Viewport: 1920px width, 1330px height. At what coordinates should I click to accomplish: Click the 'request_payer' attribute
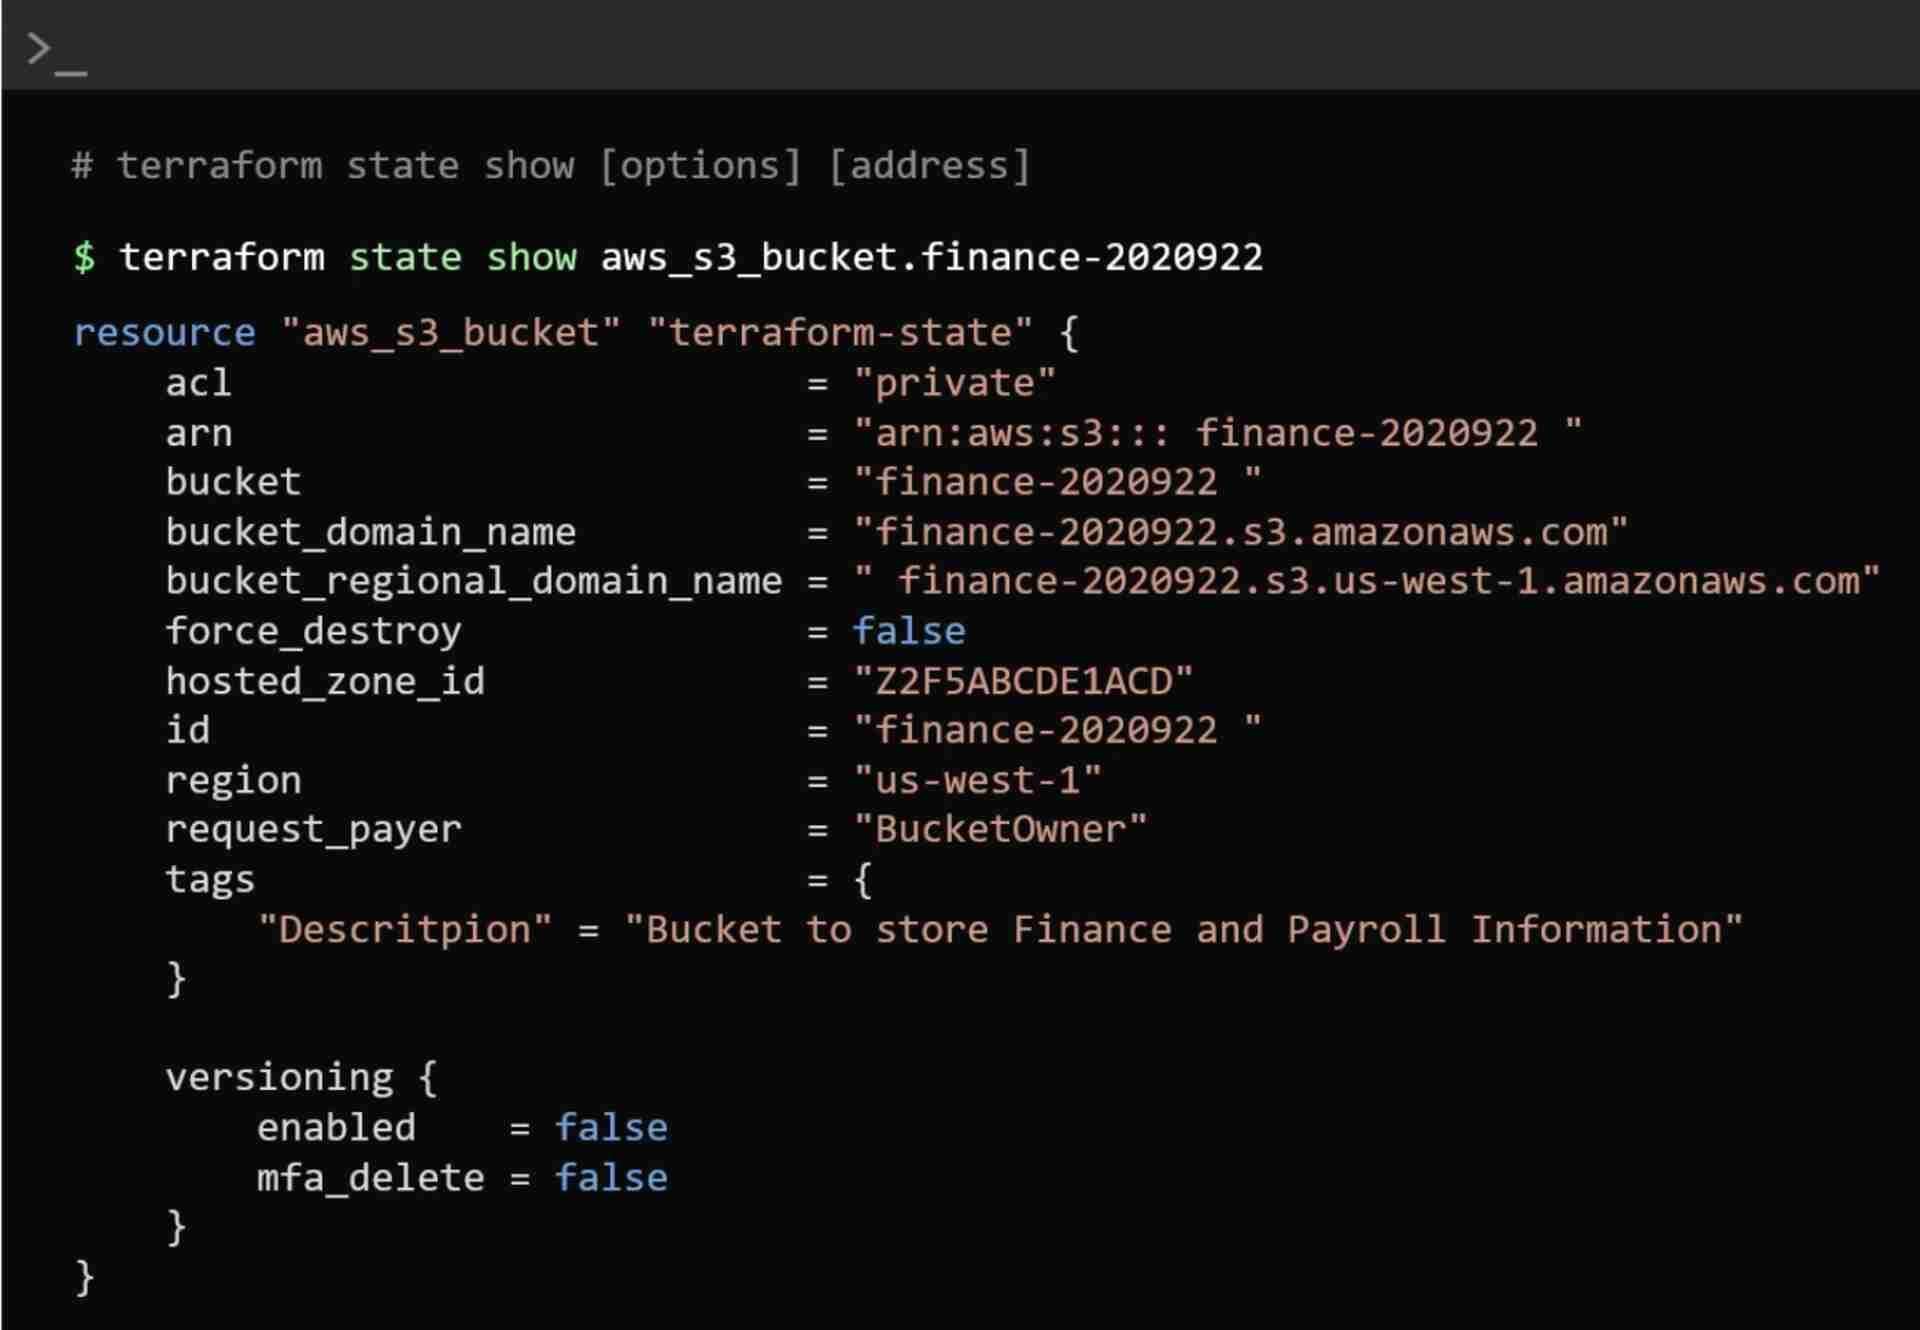(314, 830)
